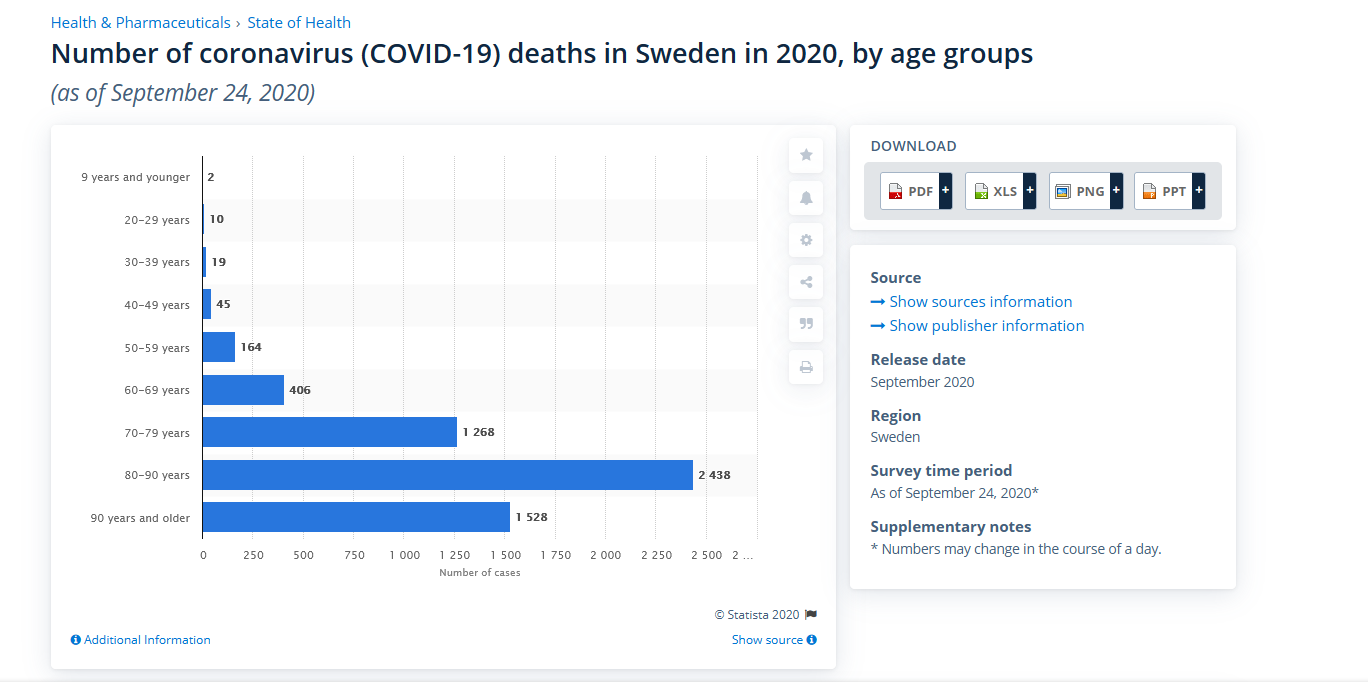Click the flag icon next to Statista 2020
The height and width of the screenshot is (682, 1368).
(x=811, y=615)
